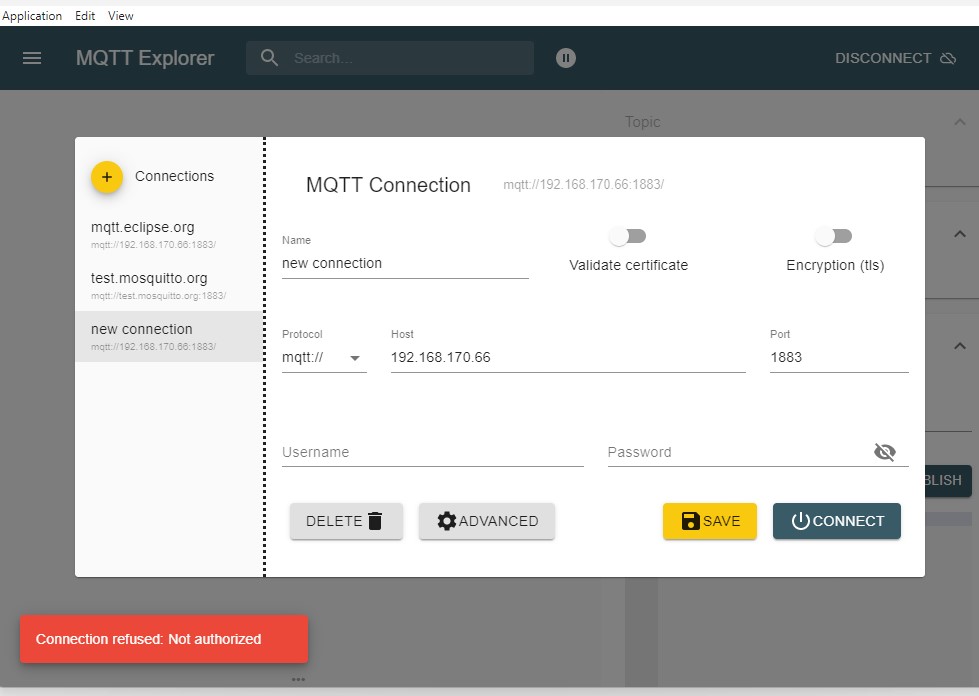Click the Save button with floppy icon

709,521
